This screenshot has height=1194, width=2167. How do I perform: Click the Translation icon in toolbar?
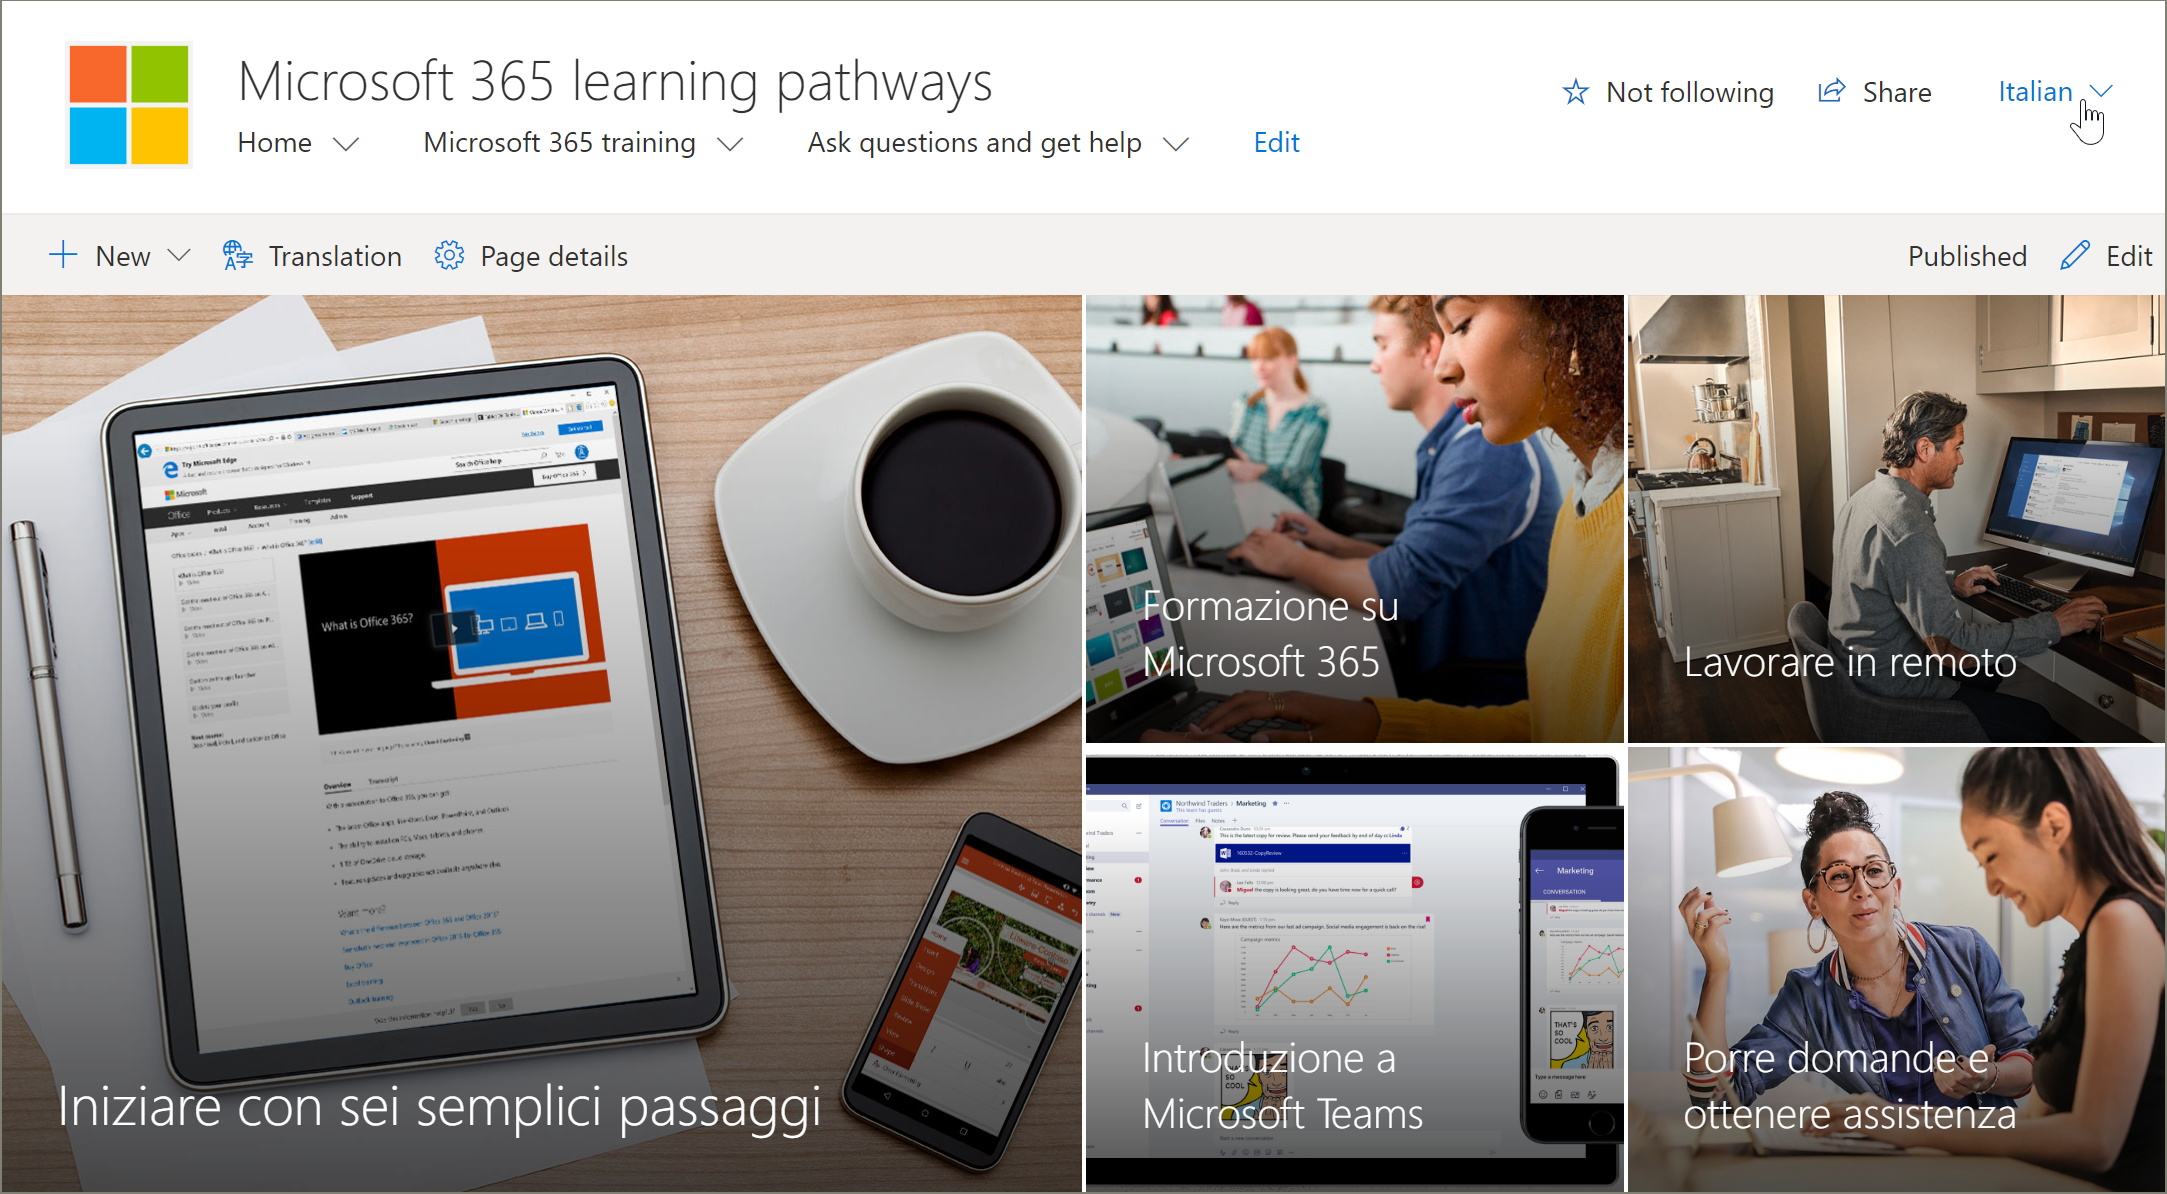[x=237, y=254]
